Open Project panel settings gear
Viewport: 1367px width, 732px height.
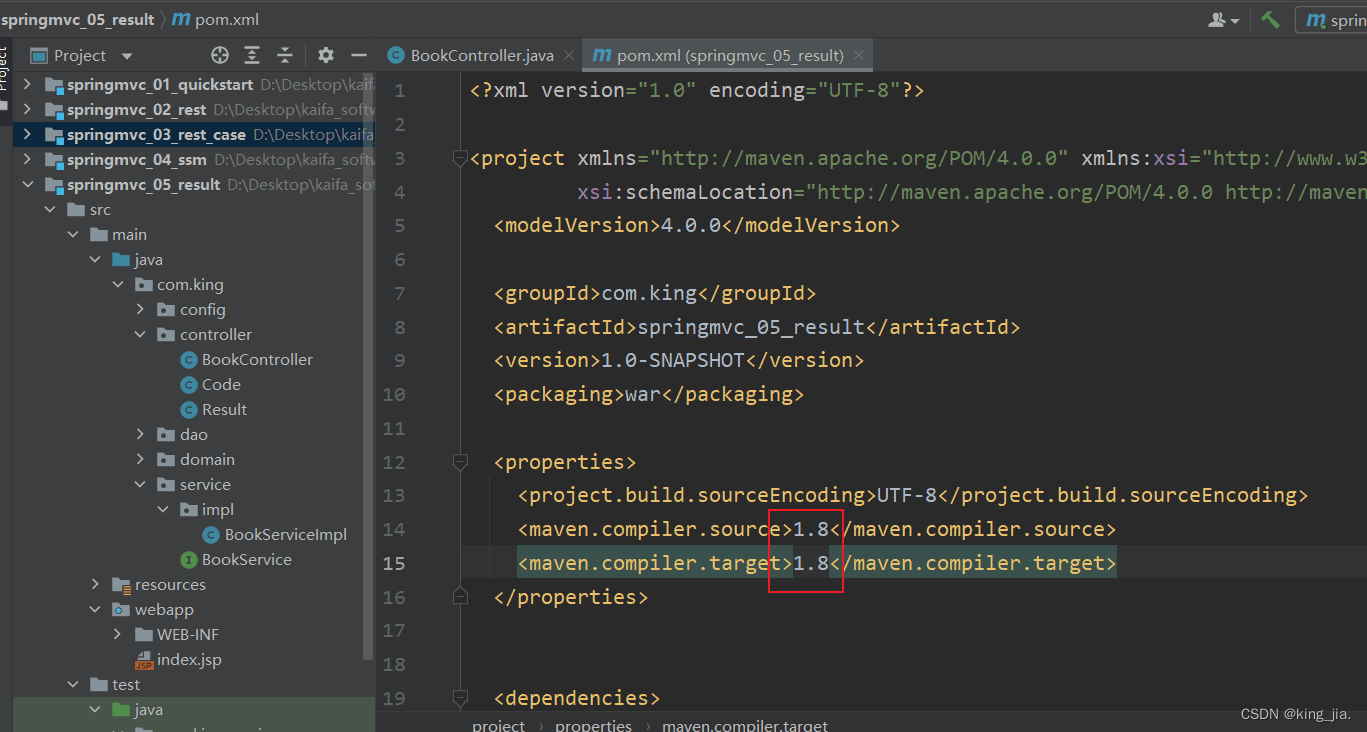326,55
